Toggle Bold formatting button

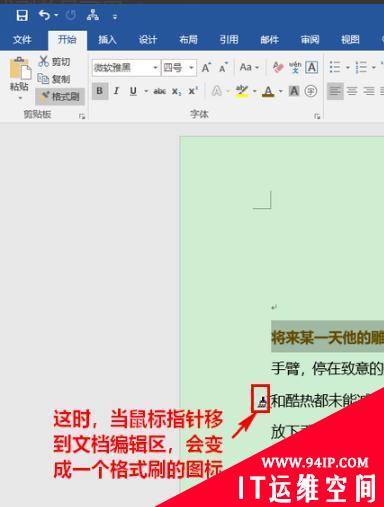click(x=100, y=91)
